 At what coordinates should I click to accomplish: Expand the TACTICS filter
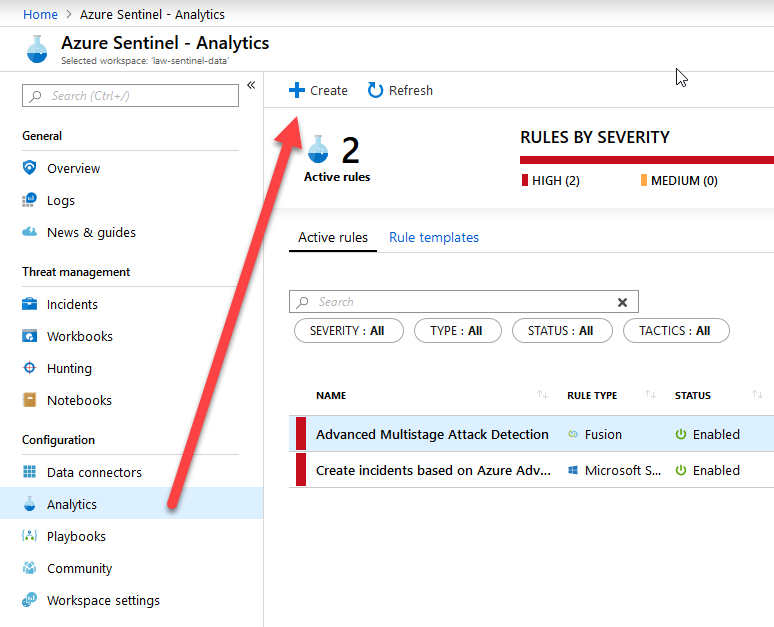(x=676, y=331)
